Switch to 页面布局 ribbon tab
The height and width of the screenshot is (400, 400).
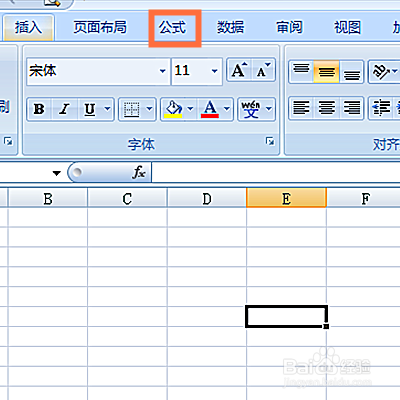(100, 27)
